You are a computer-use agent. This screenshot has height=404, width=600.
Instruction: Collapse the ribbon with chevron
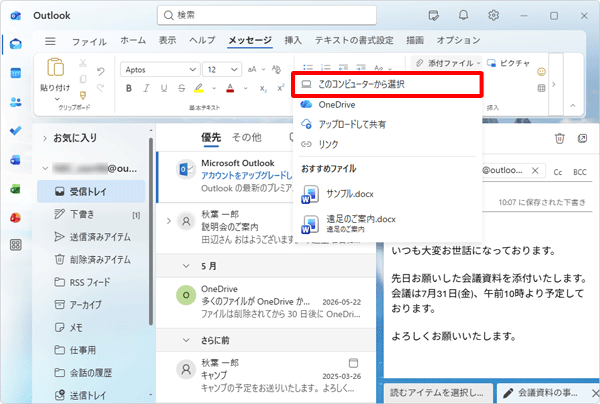[x=572, y=106]
